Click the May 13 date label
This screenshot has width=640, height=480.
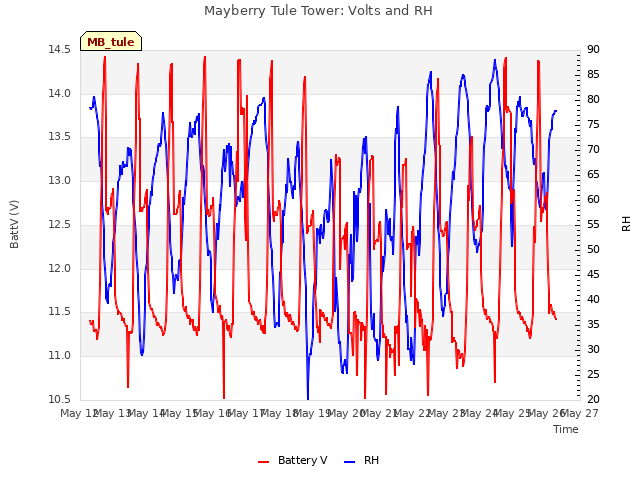[113, 413]
